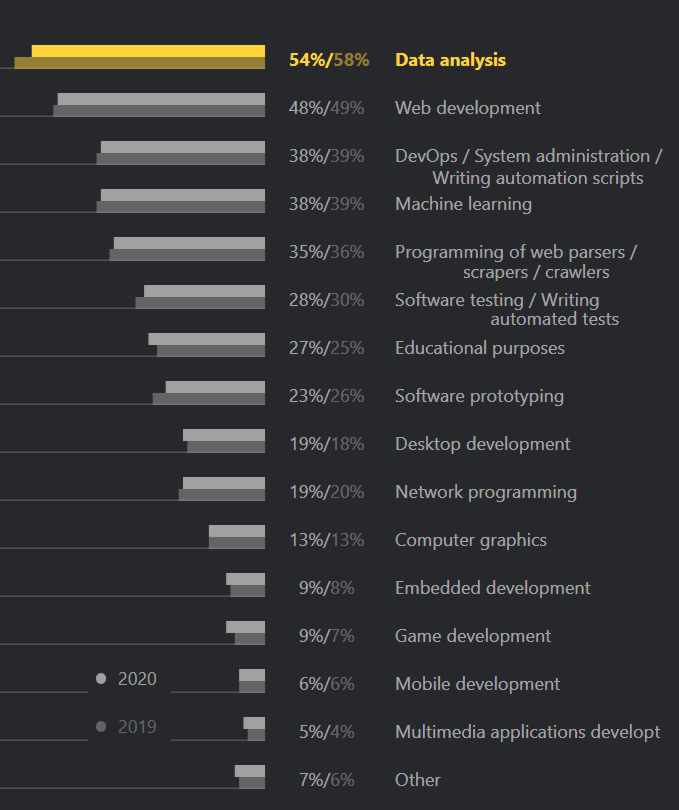679x810 pixels.
Task: Click the Software prototyping label
Action: (479, 396)
